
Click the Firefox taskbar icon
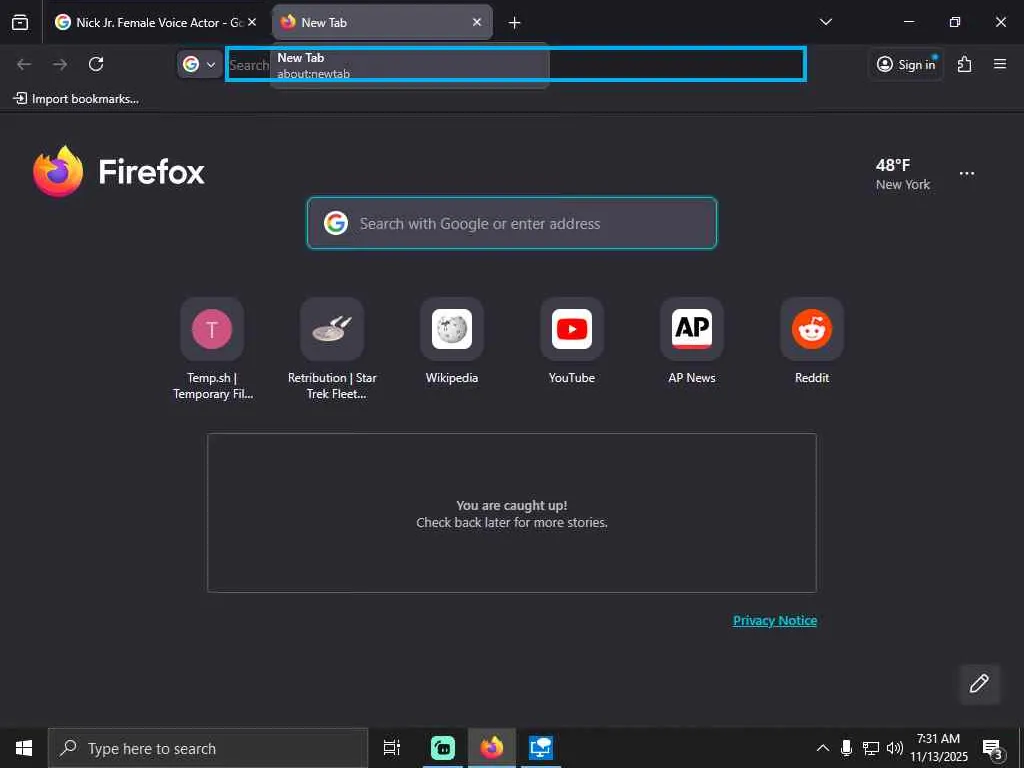click(x=492, y=748)
